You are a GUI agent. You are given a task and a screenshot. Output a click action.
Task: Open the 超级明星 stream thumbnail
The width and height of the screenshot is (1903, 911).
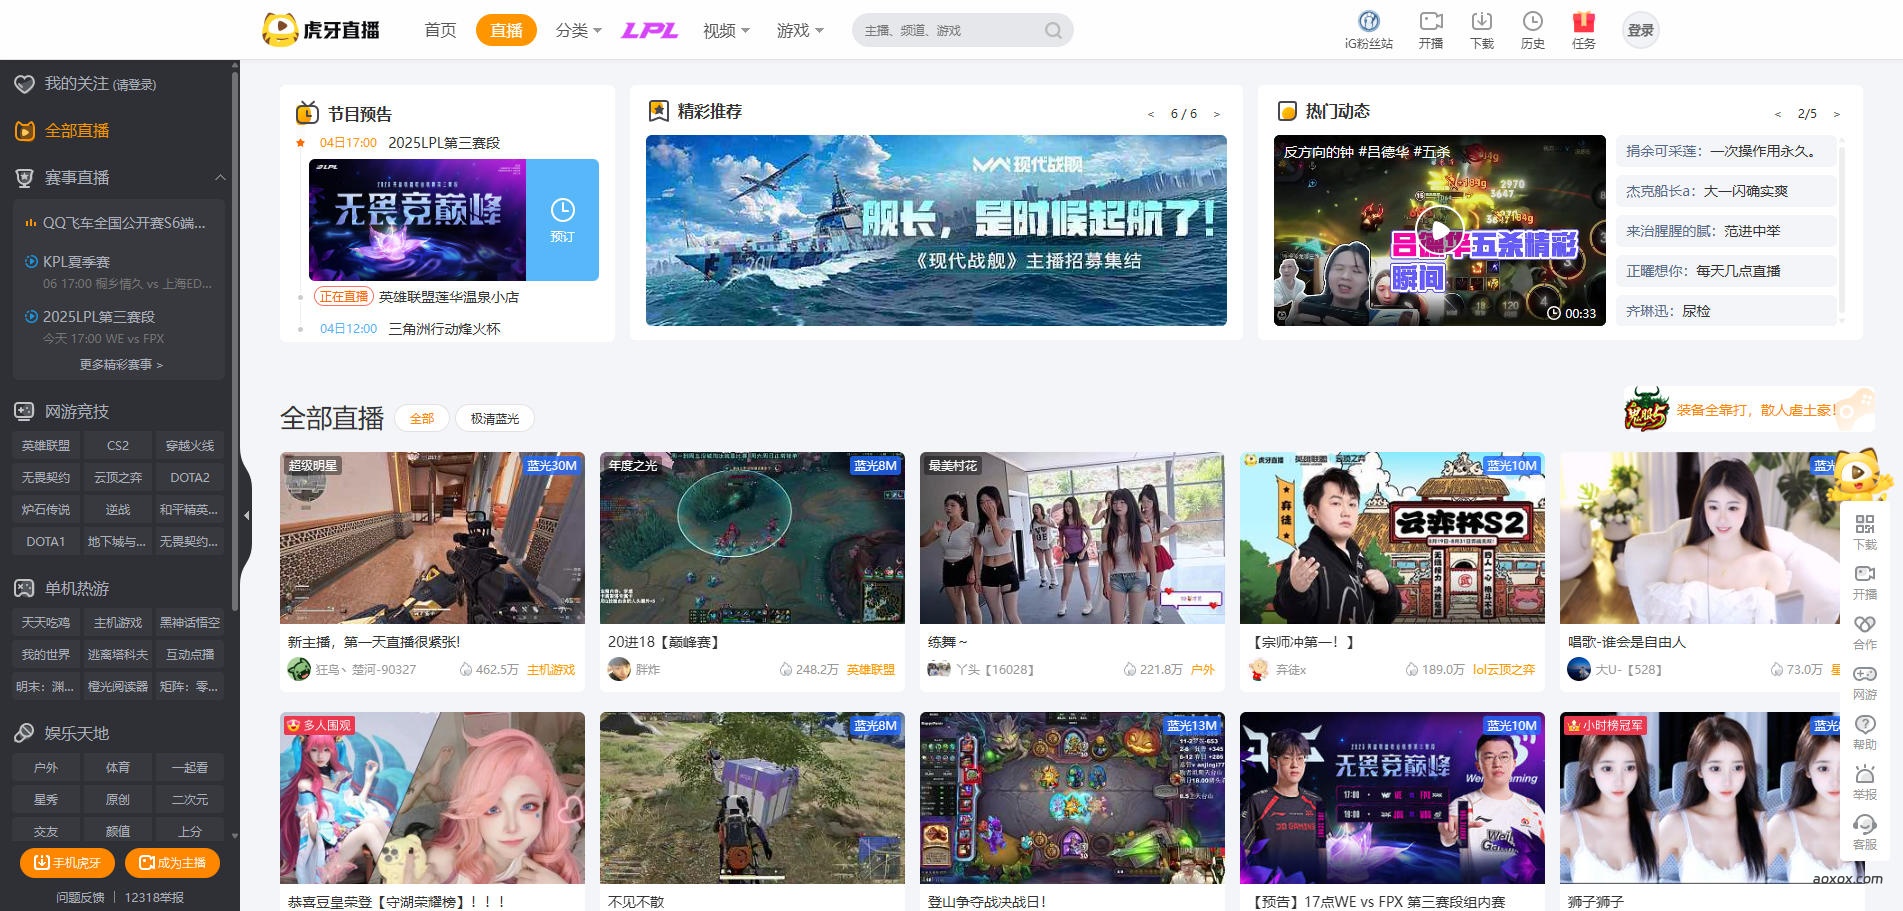tap(432, 538)
